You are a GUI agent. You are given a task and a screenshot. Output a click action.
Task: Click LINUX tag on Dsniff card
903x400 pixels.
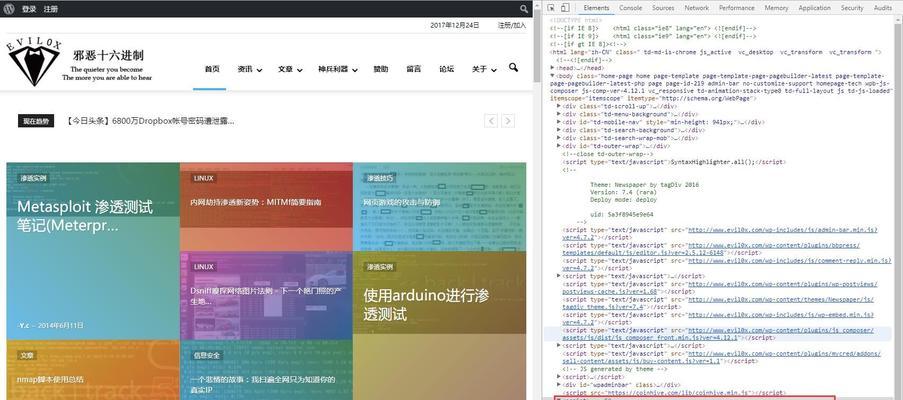(203, 267)
